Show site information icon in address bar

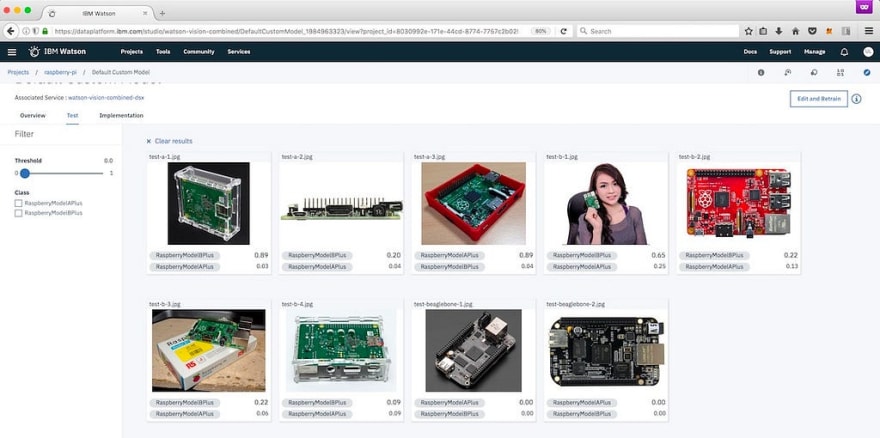tap(26, 31)
